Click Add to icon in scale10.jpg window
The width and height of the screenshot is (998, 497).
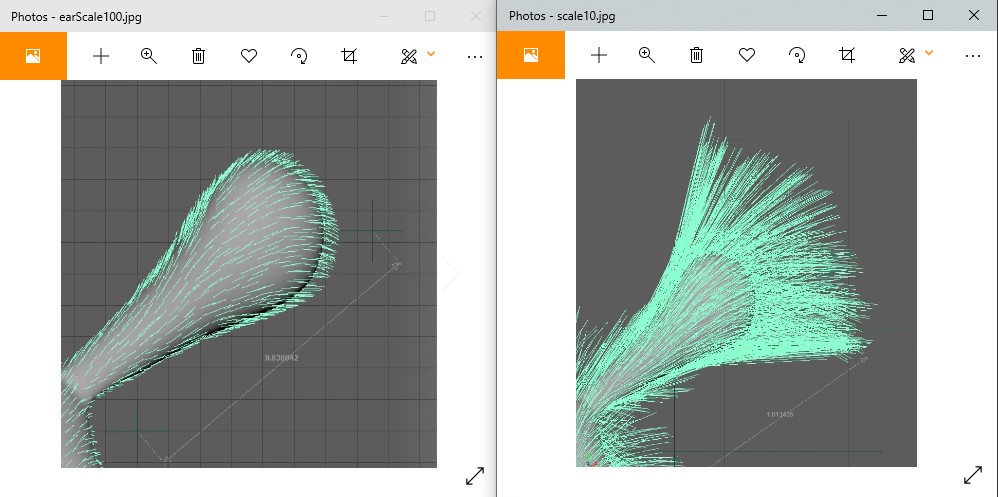coord(598,56)
